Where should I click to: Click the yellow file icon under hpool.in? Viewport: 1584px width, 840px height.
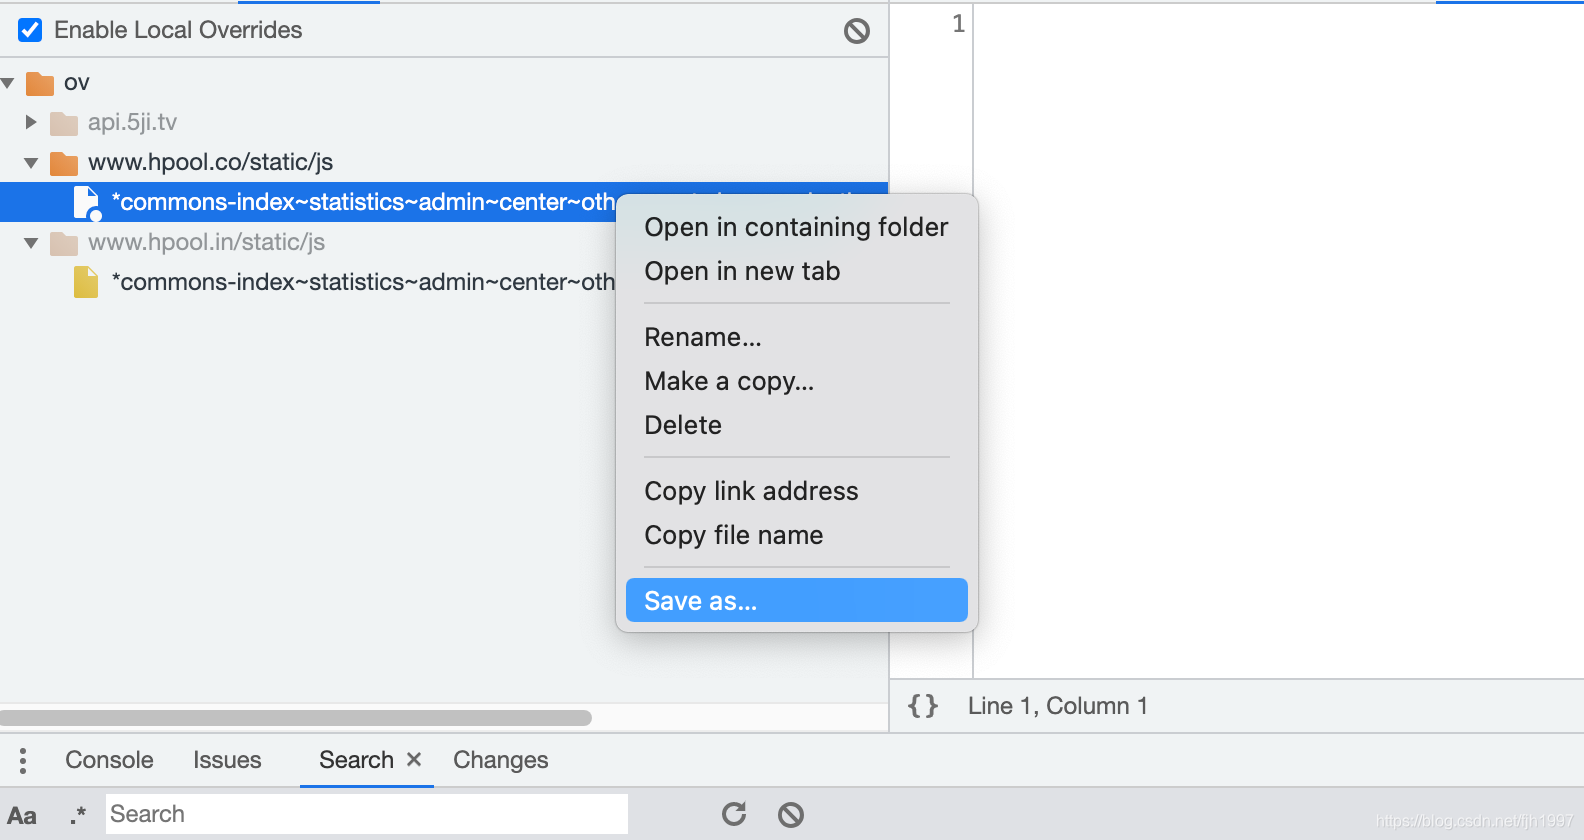coord(86,282)
